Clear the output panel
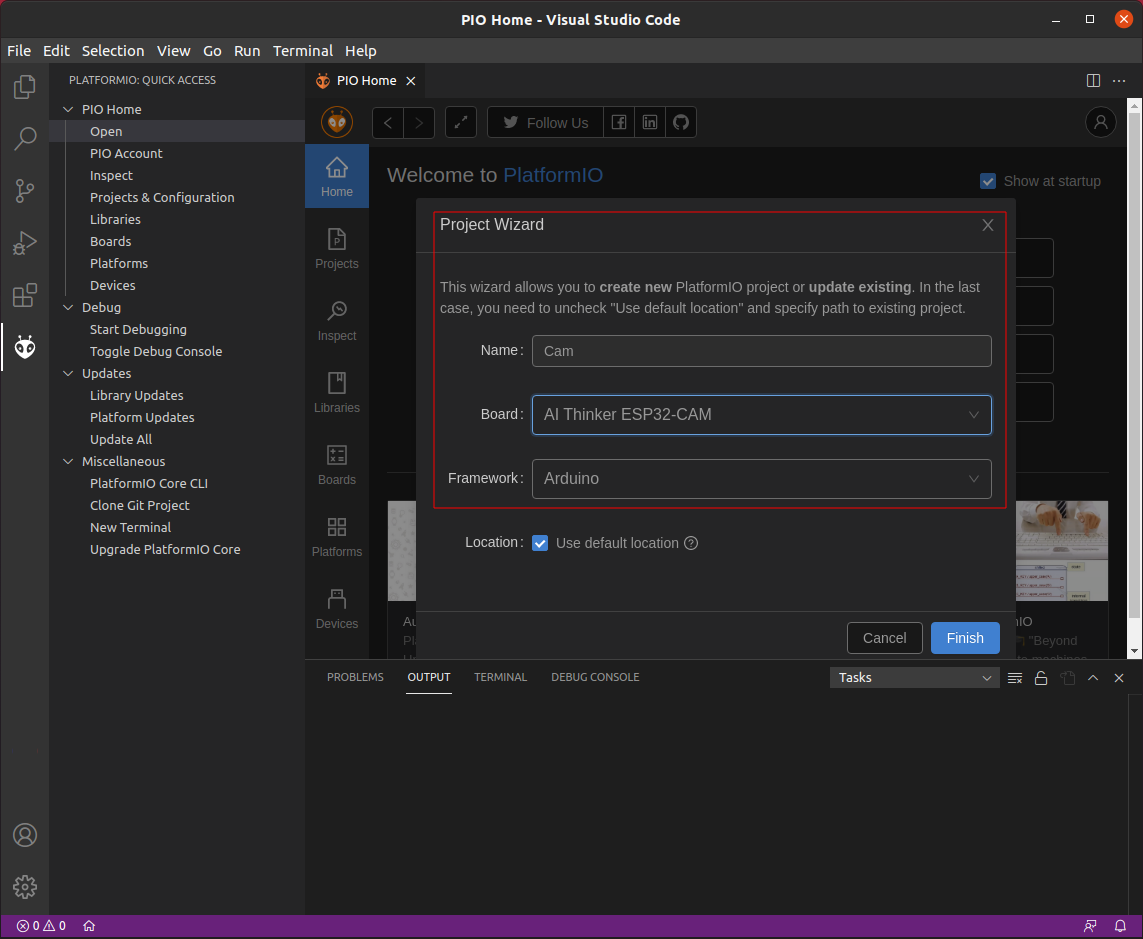Viewport: 1143px width, 939px height. tap(1015, 678)
